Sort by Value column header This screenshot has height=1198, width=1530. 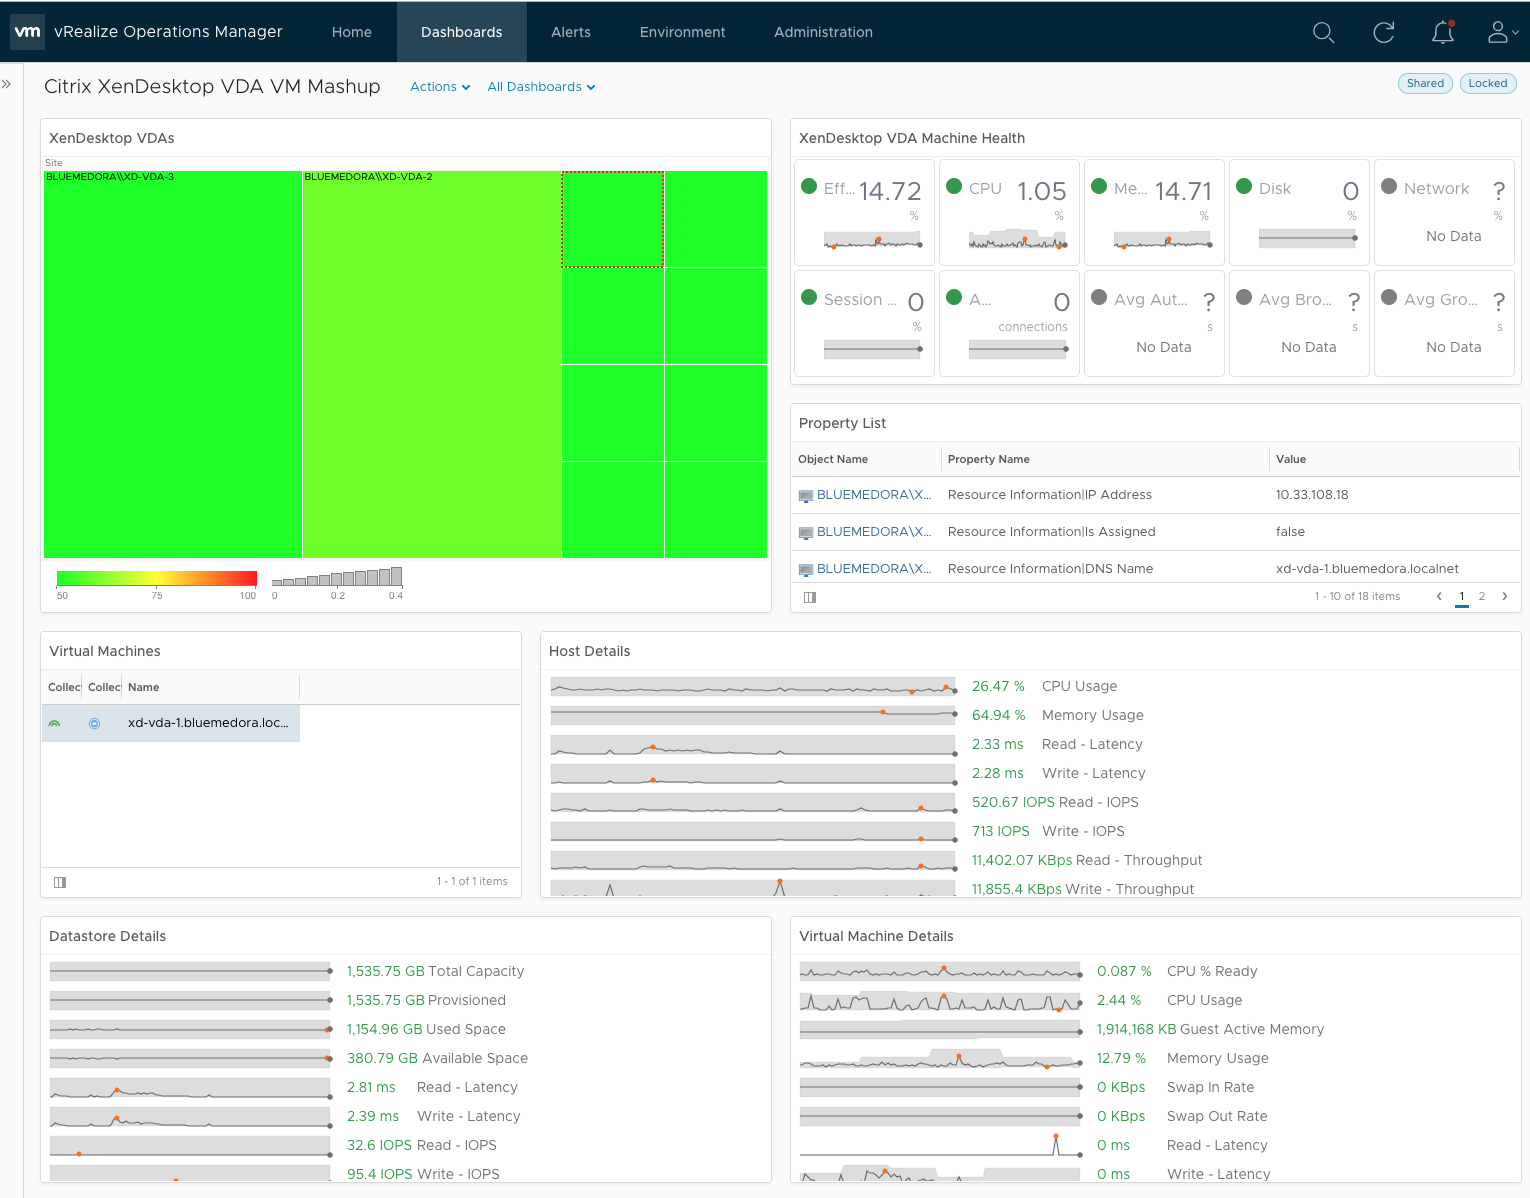click(x=1291, y=459)
